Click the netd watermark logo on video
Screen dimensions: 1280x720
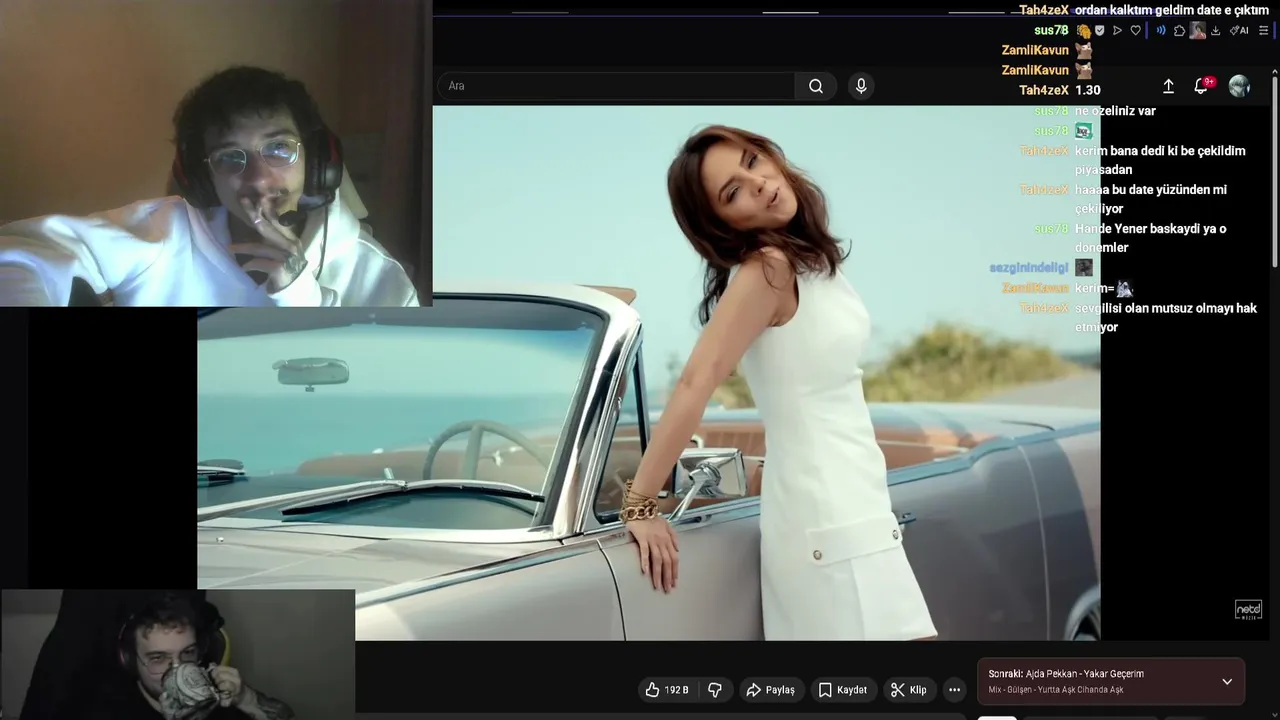point(1248,610)
